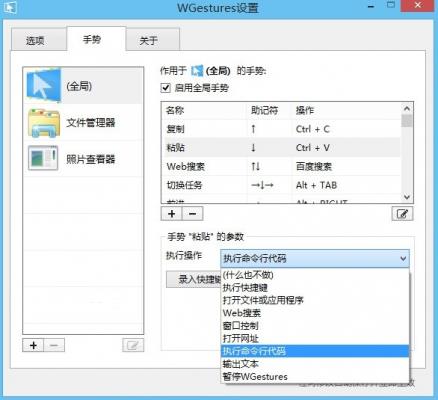Choose (什么也不做) from the dropdown list
This screenshot has width=438, height=400.
(x=315, y=275)
